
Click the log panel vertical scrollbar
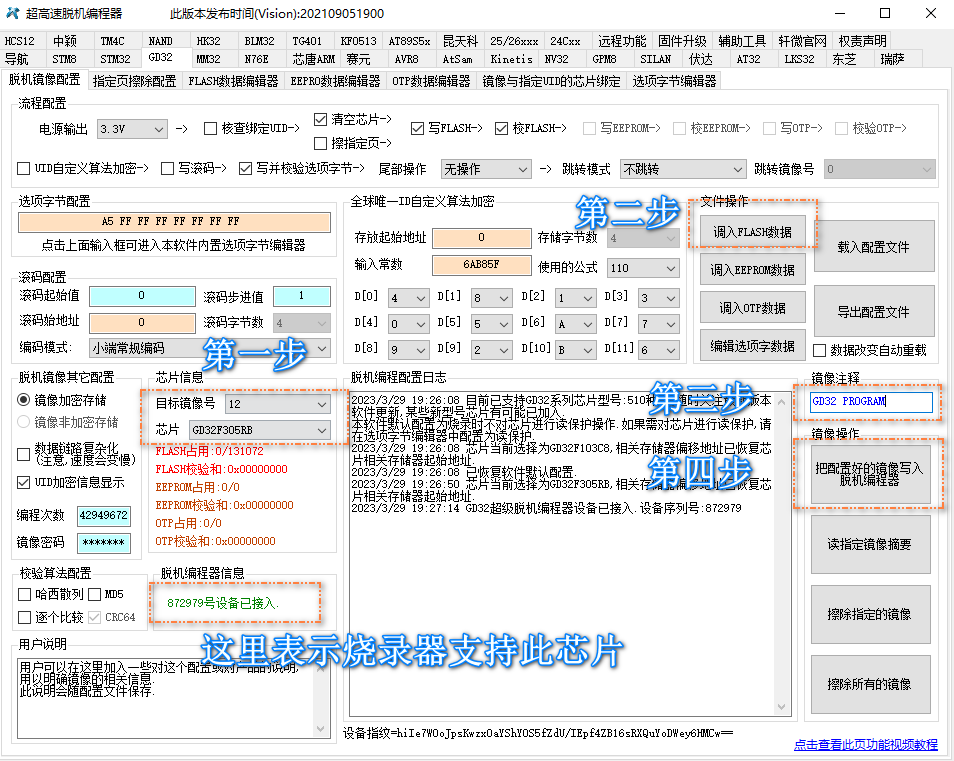coord(782,554)
